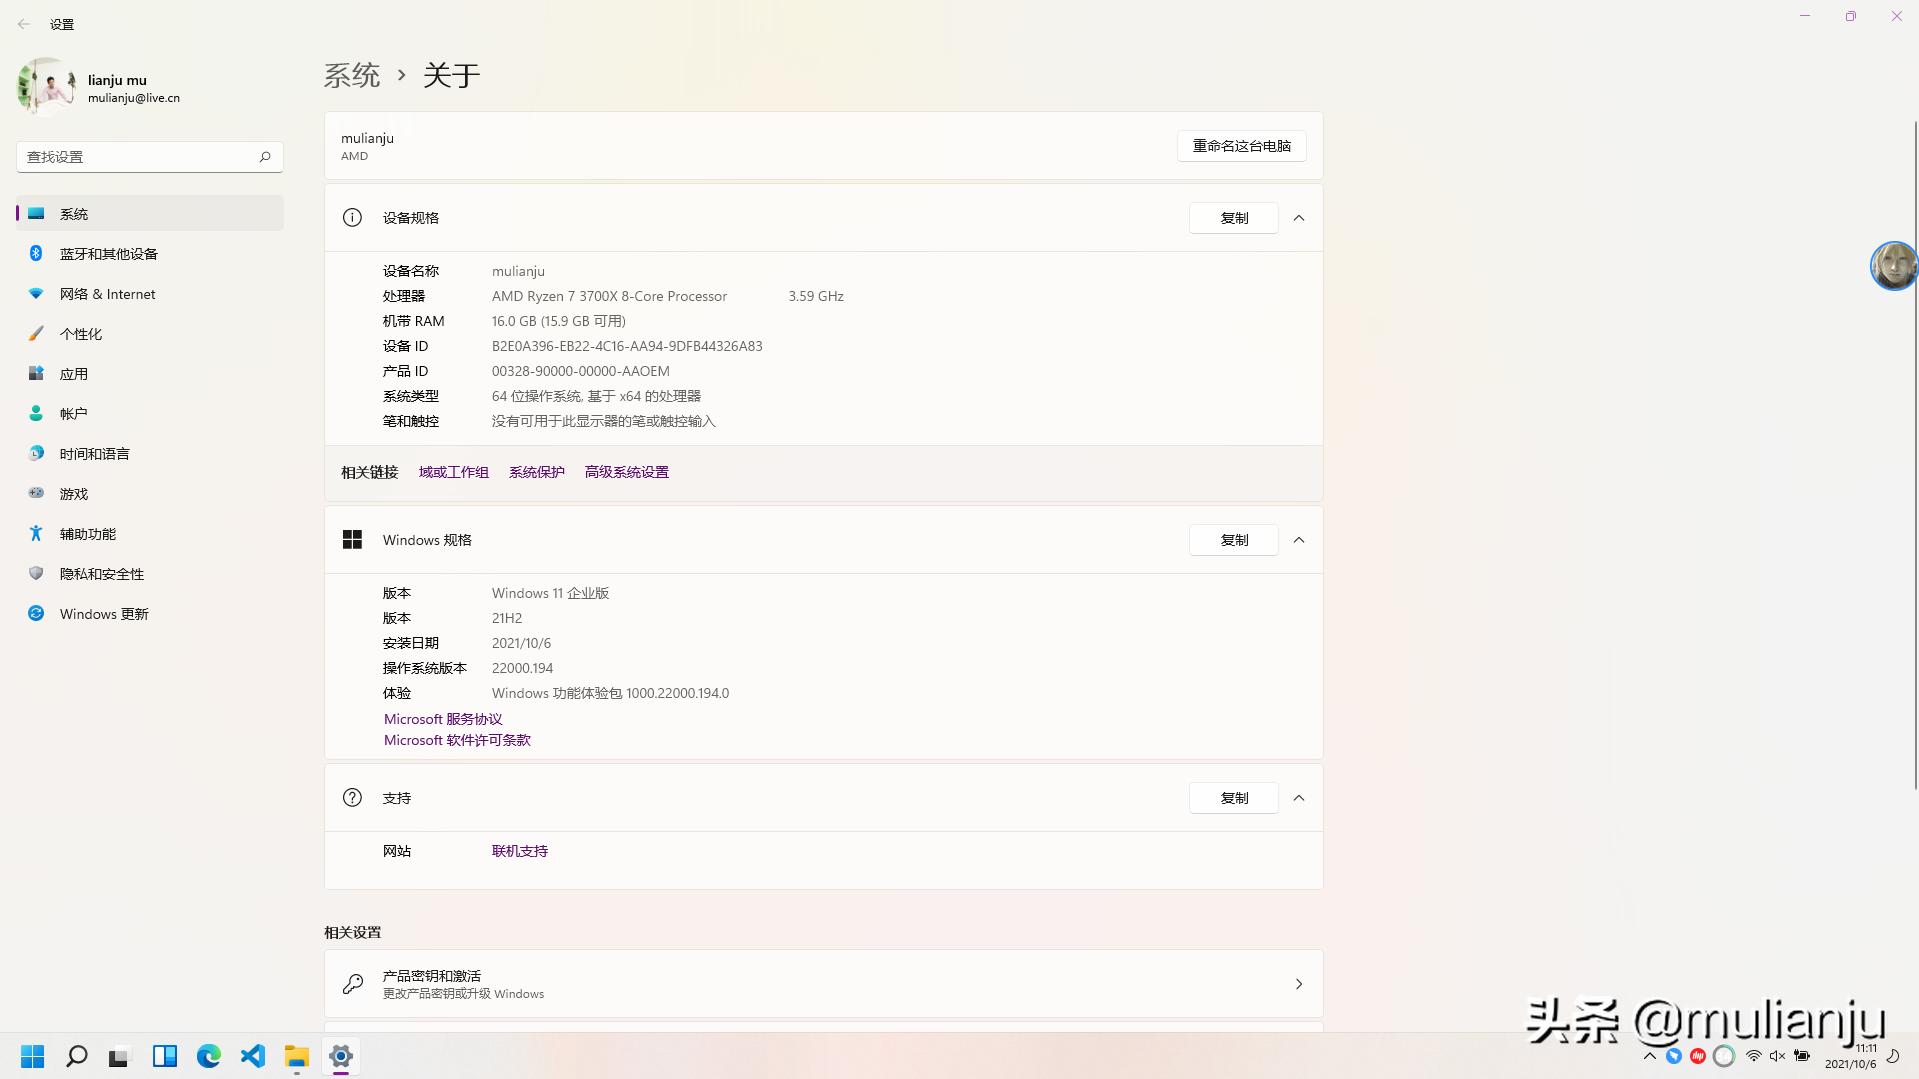Select 网络 & Internet in sidebar
This screenshot has height=1079, width=1919.
107,293
